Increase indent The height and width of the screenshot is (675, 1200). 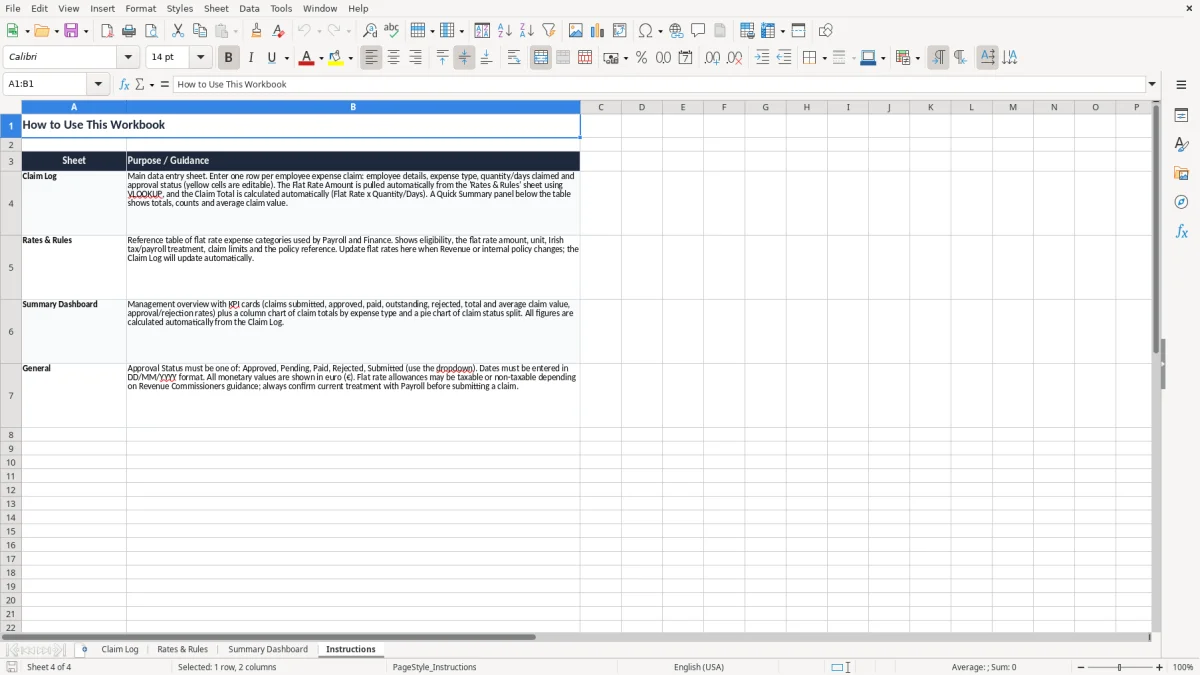(x=762, y=58)
